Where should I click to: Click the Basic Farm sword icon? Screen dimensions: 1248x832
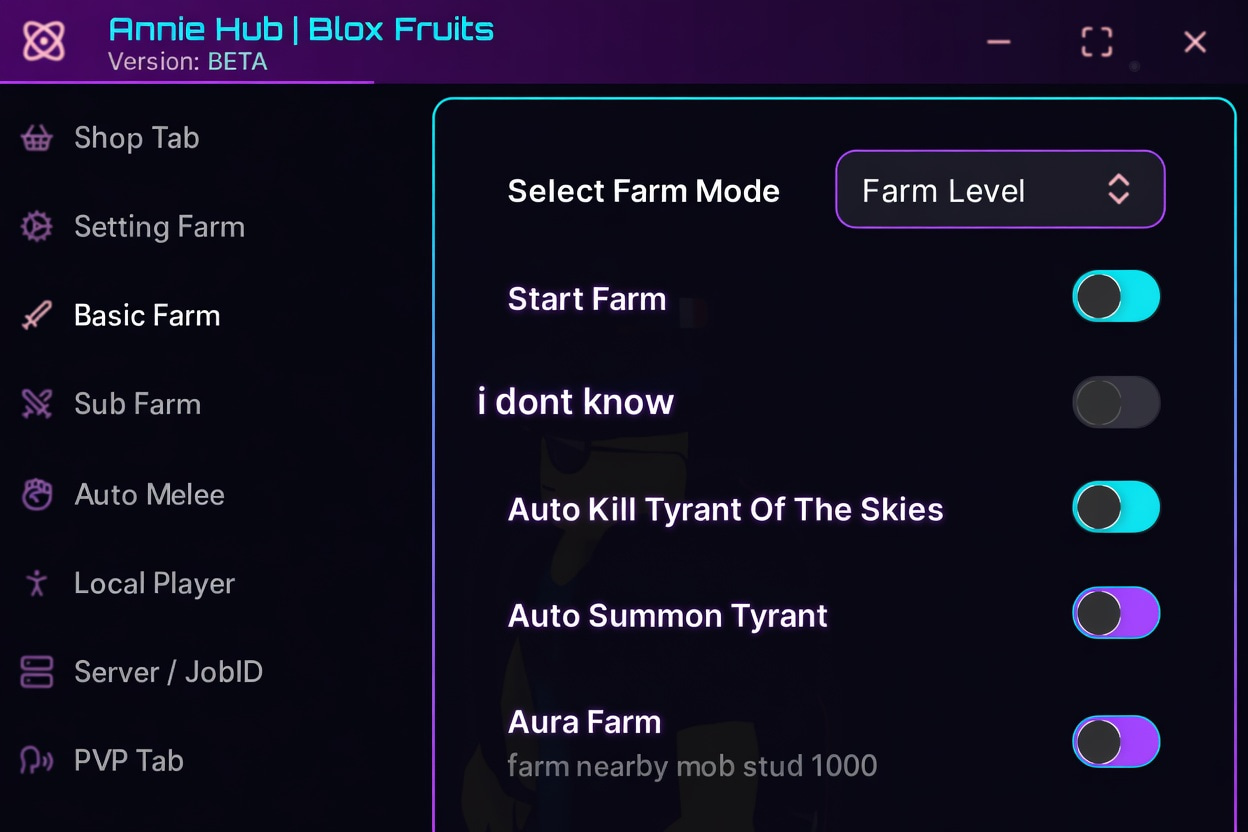(37, 316)
